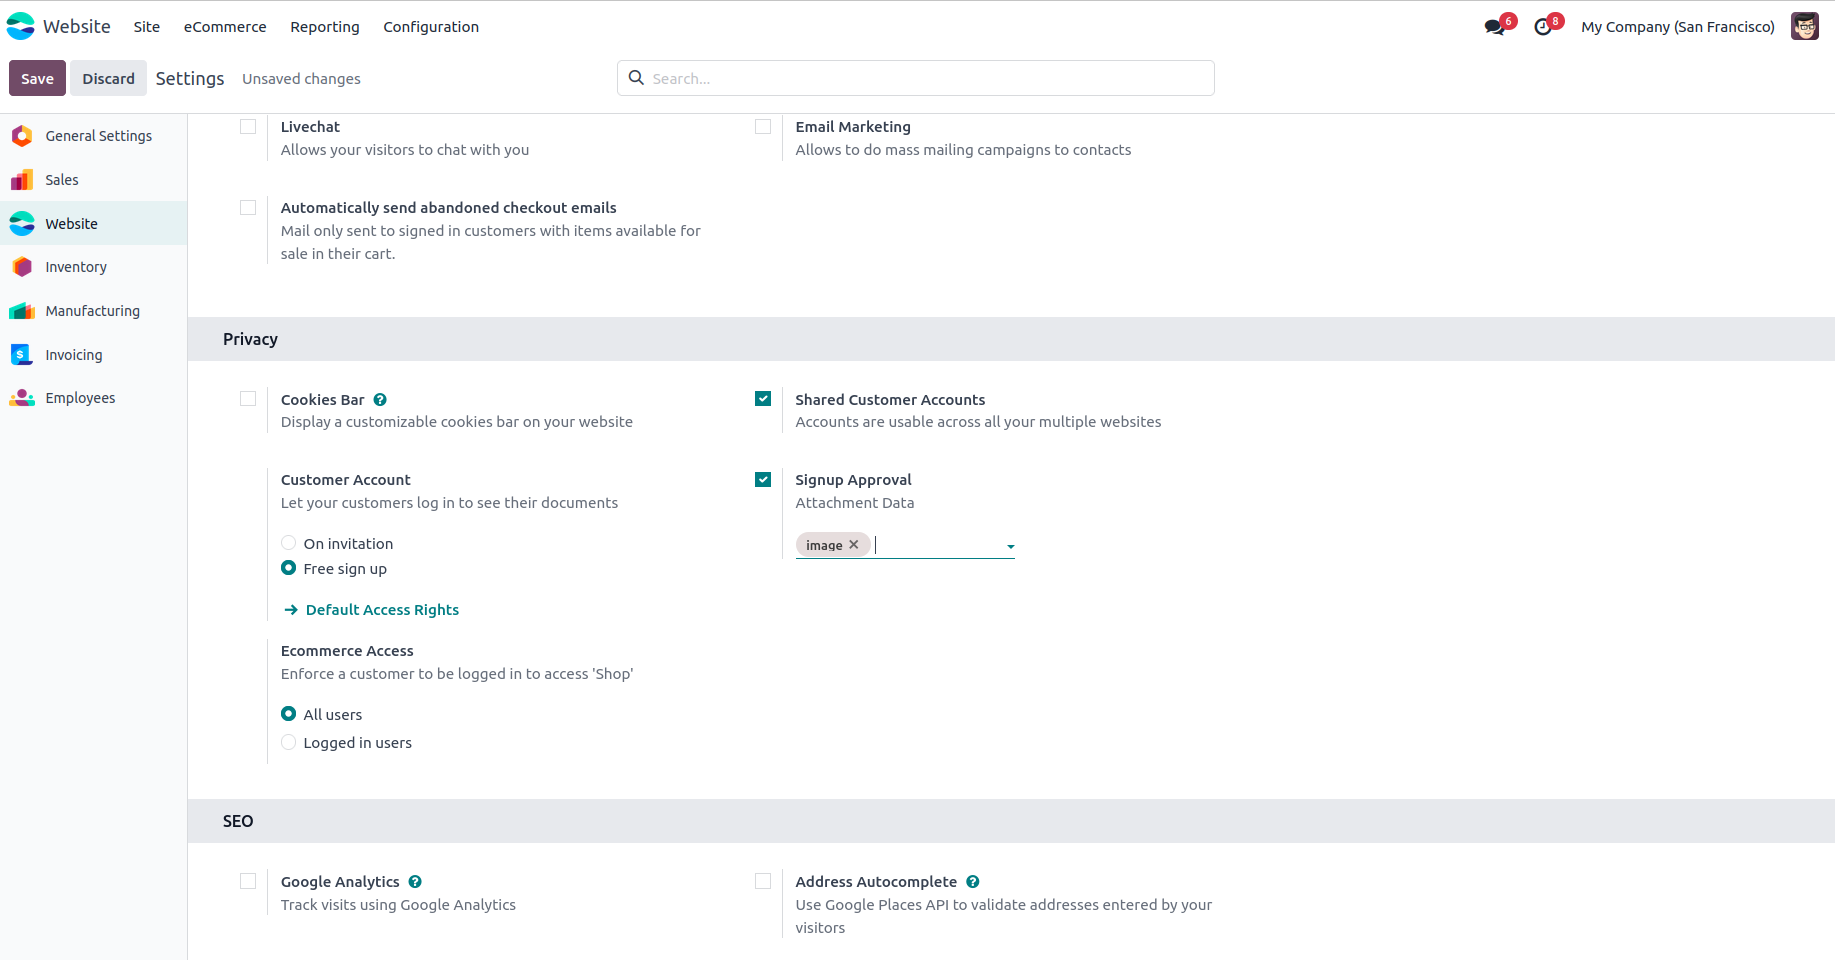Viewport: 1835px width, 960px height.
Task: Focus the settings Search field
Action: pos(930,78)
